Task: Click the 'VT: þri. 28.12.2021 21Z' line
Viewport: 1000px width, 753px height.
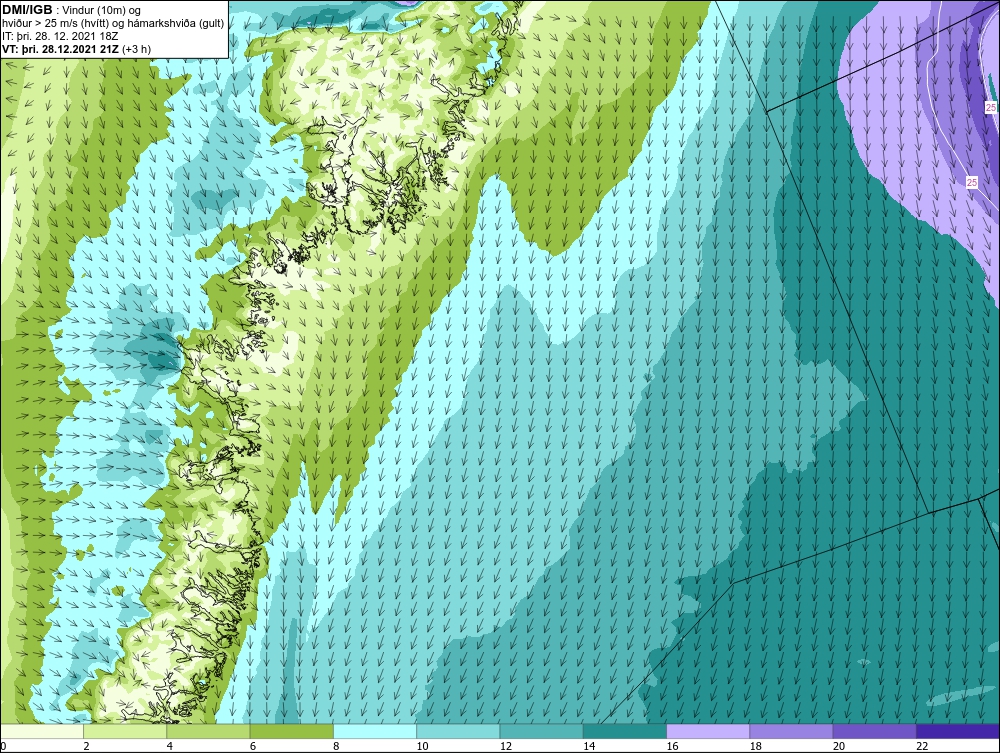Action: click(60, 49)
